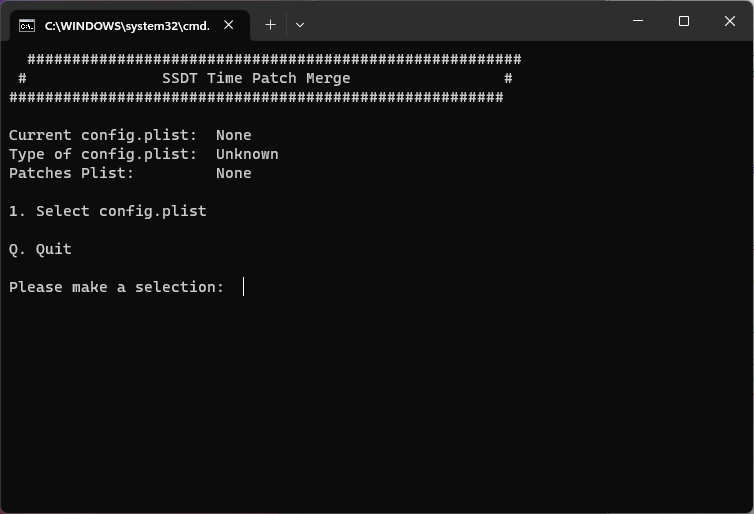Click the "SSDT Time Patch Merge" header text
754x514 pixels.
256,78
